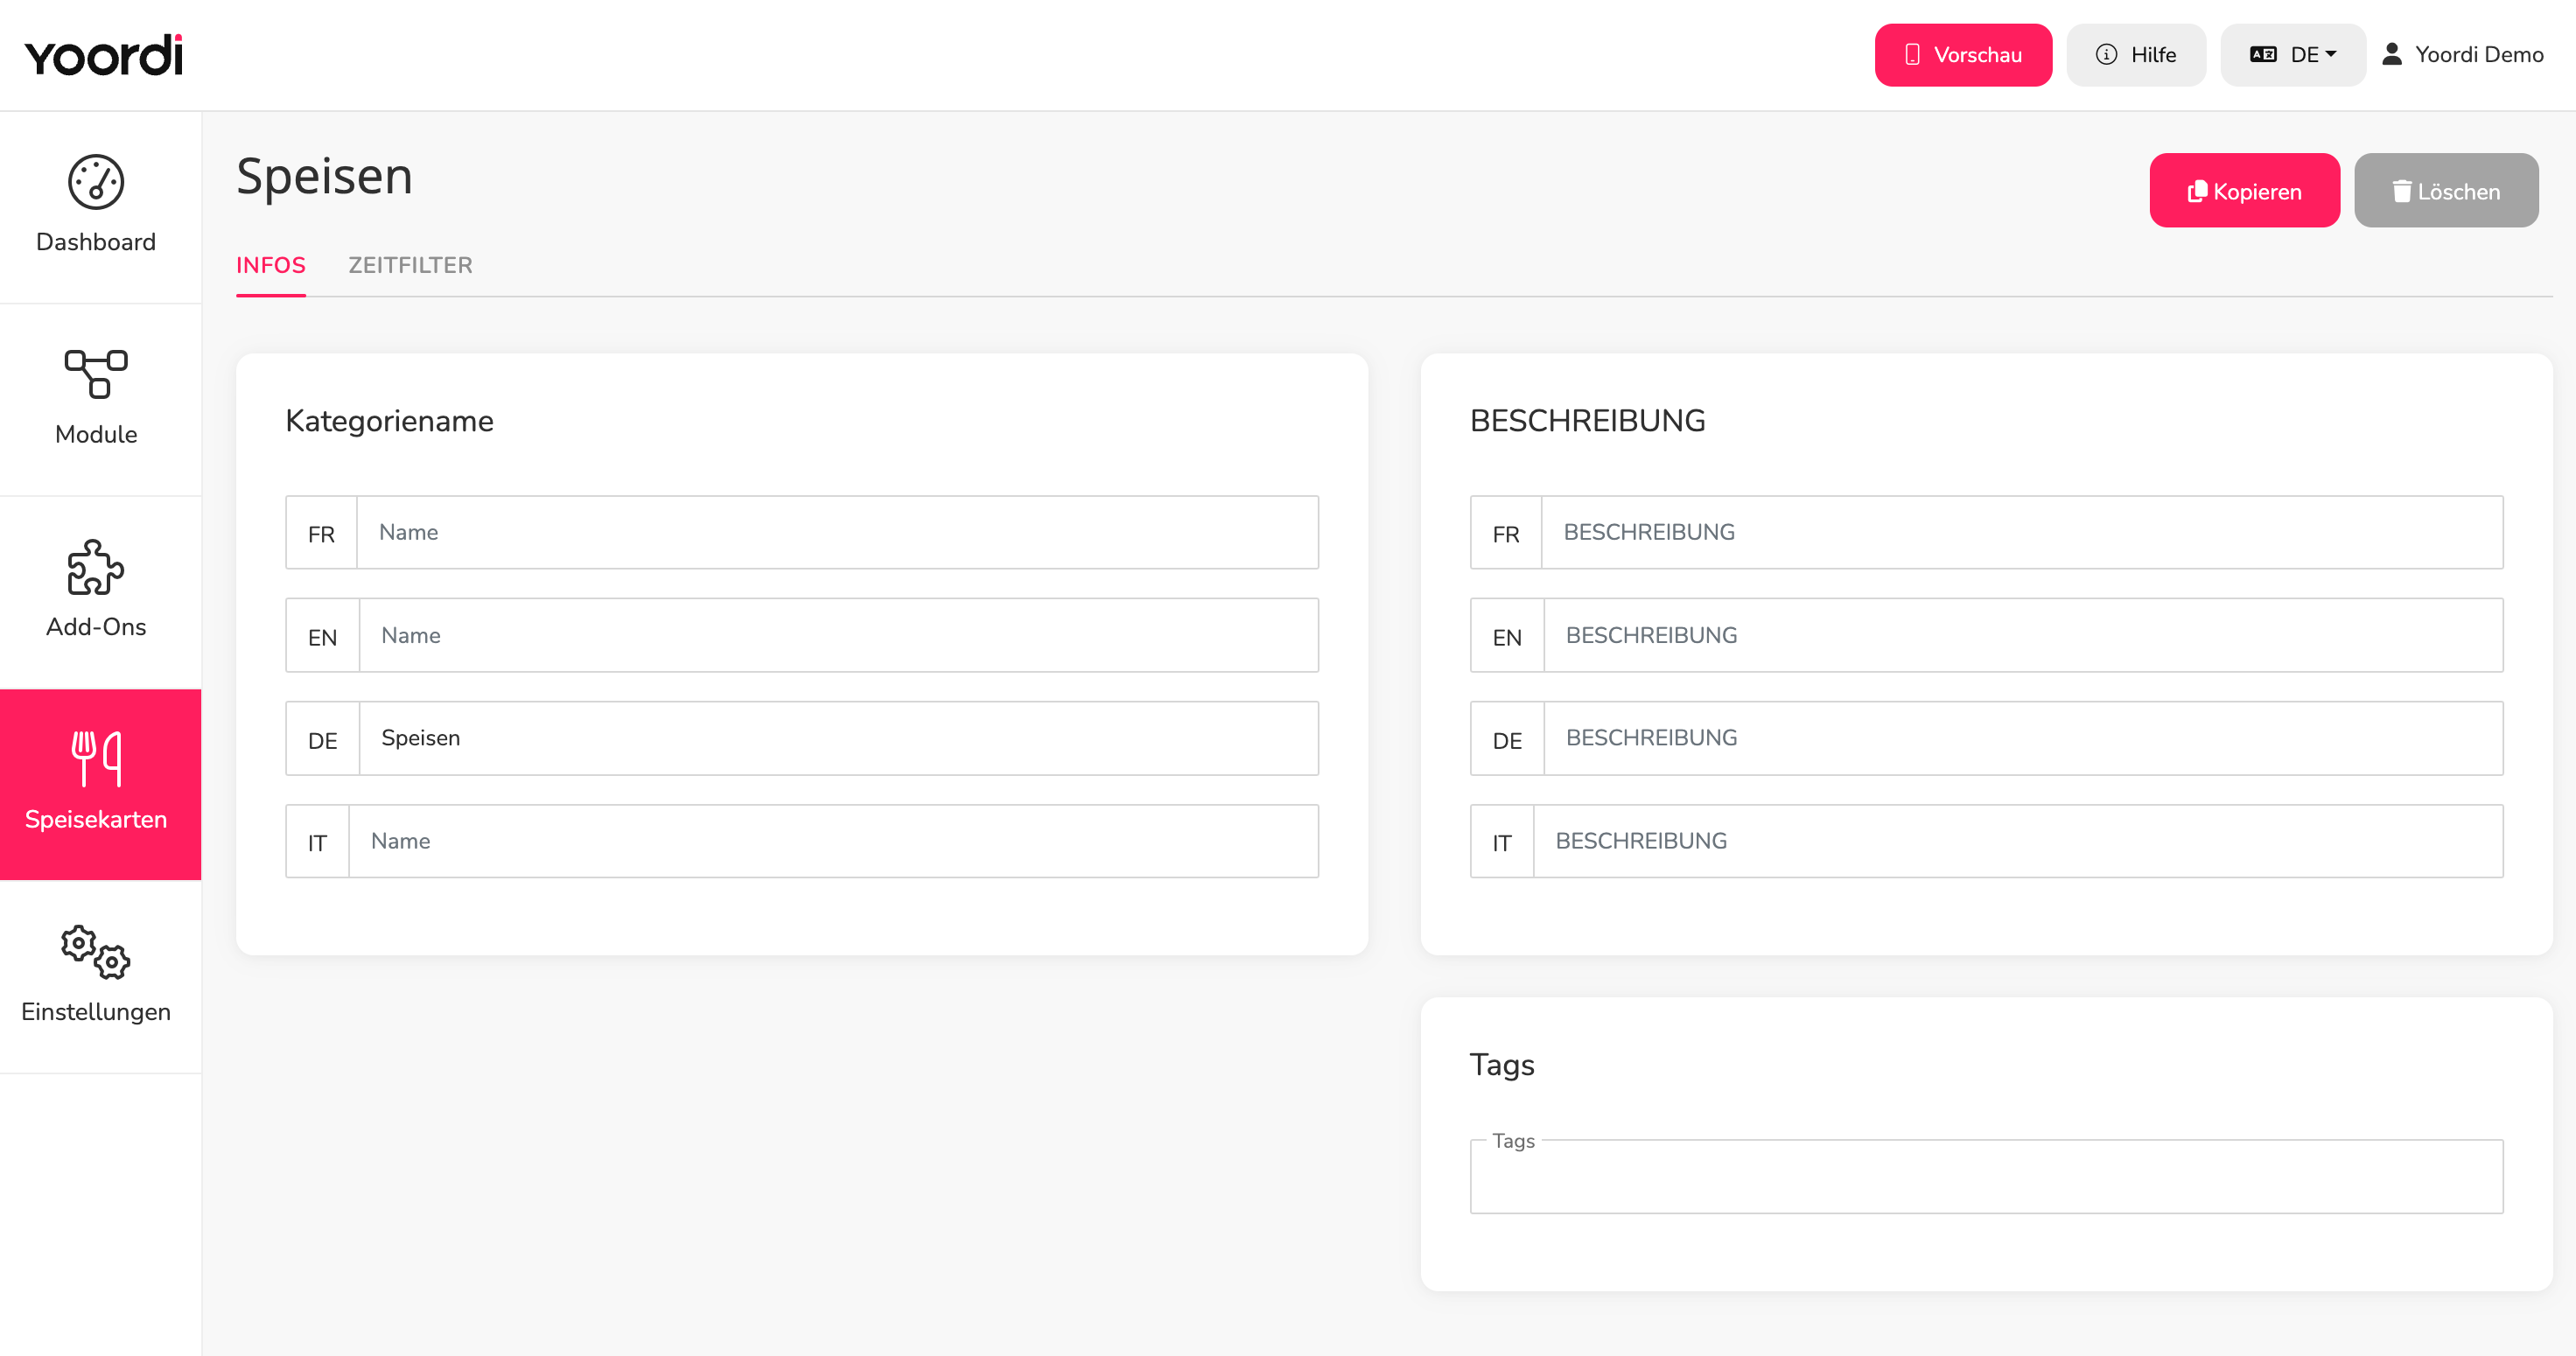Select the INFOS tab
The image size is (2576, 1356).
(x=271, y=265)
